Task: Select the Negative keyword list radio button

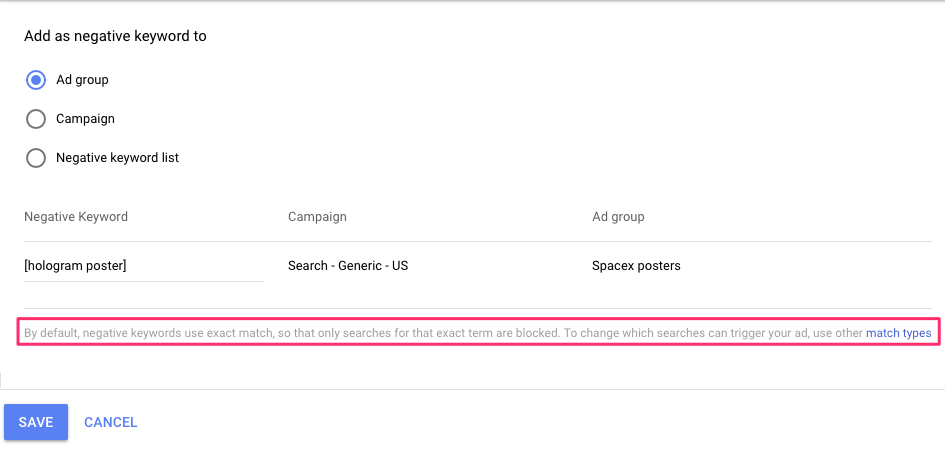Action: [36, 158]
